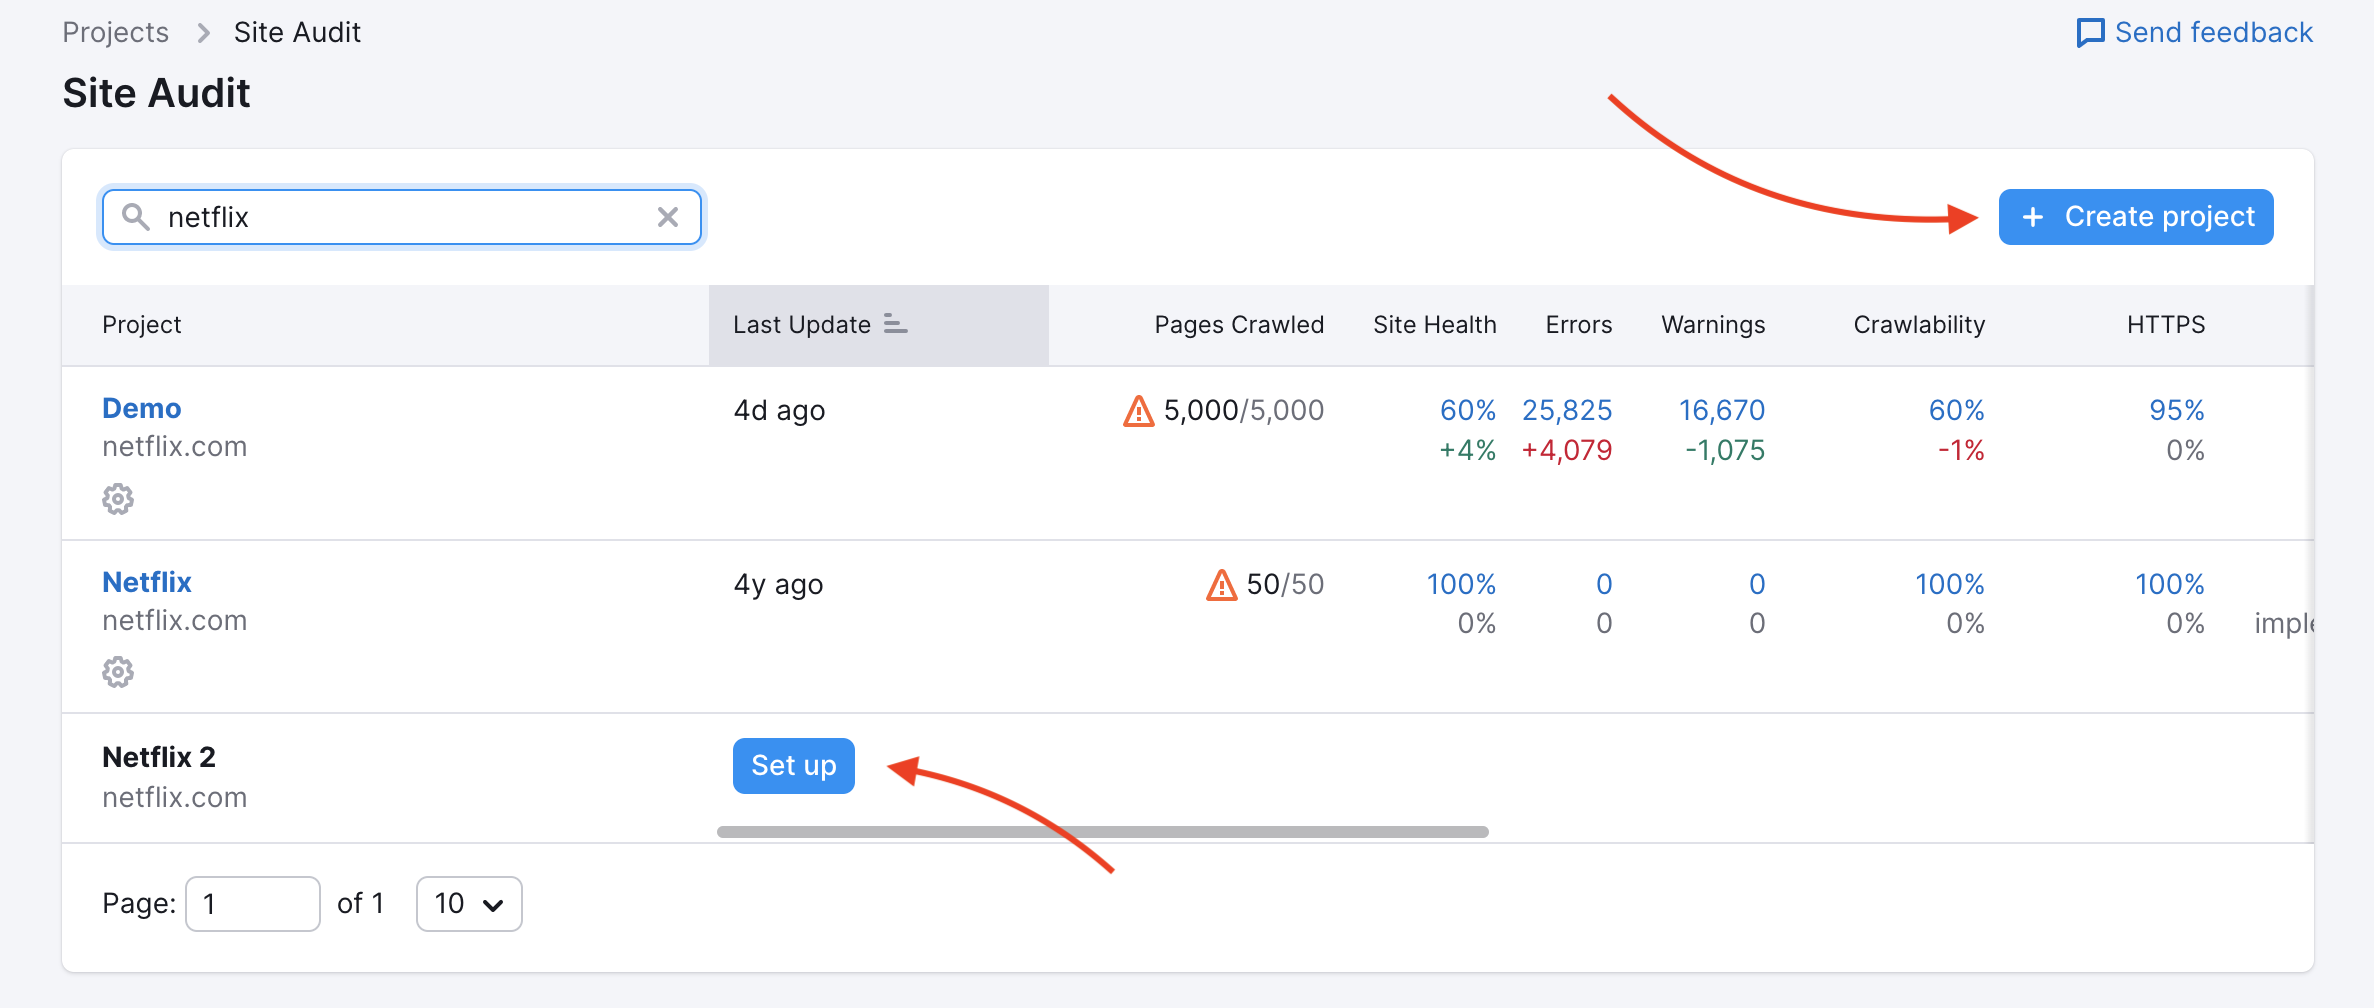Click the Netflix 2 project name
Image resolution: width=2374 pixels, height=1008 pixels.
(159, 757)
